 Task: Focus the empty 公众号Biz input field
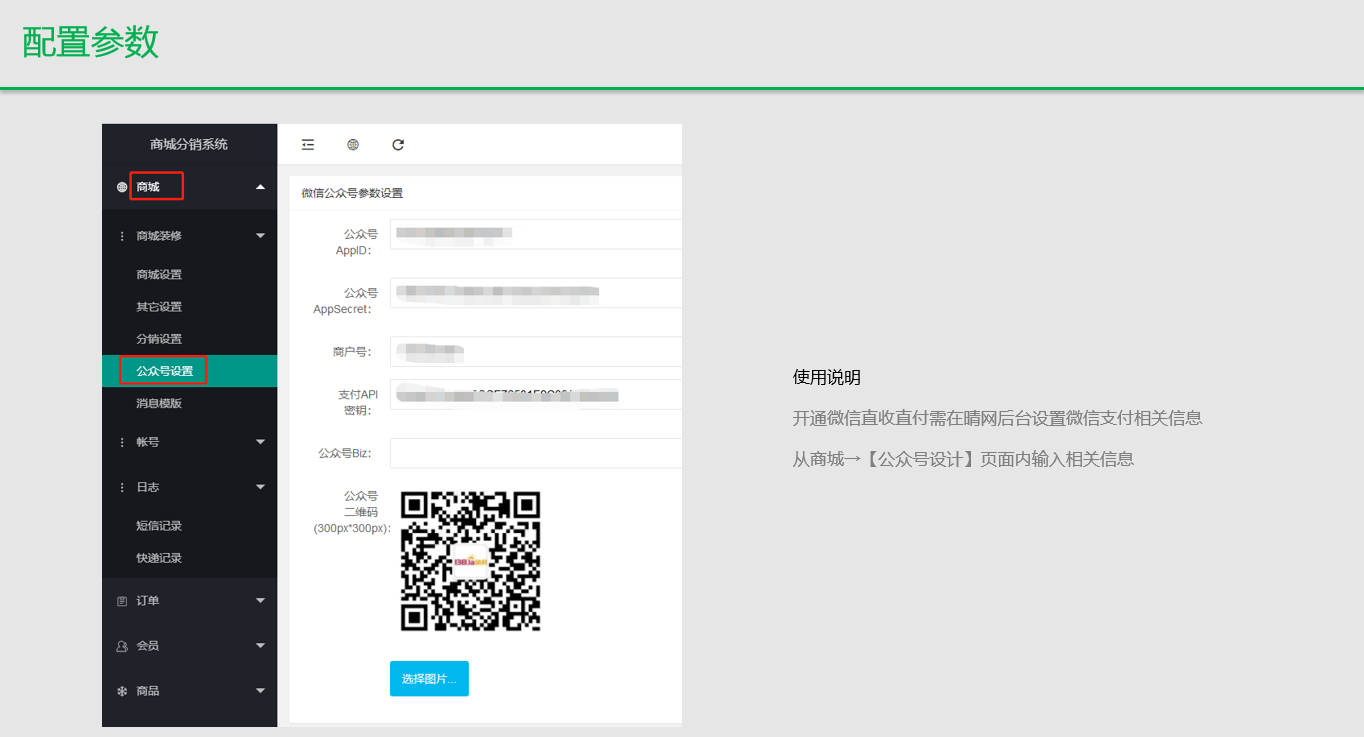tap(536, 453)
